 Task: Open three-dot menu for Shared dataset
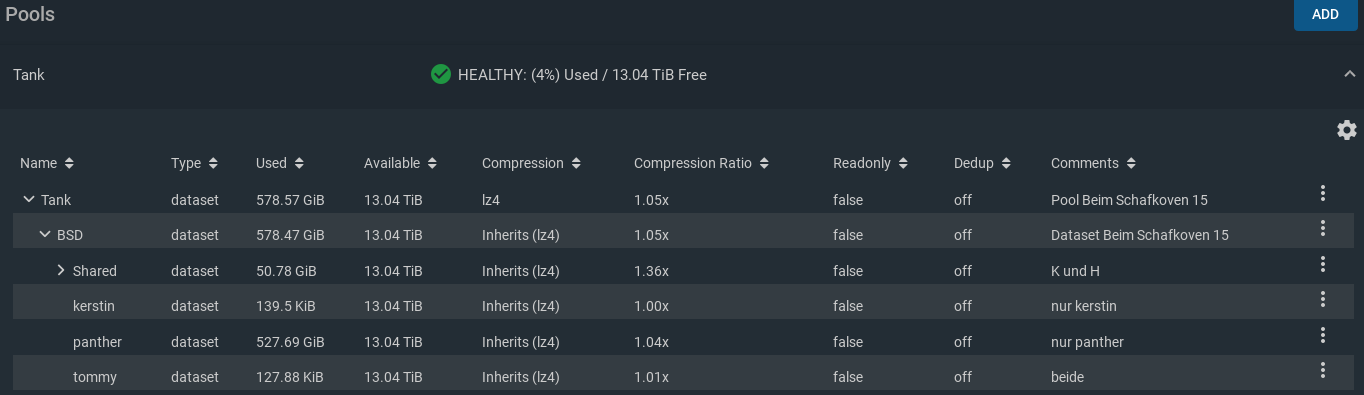[1322, 264]
